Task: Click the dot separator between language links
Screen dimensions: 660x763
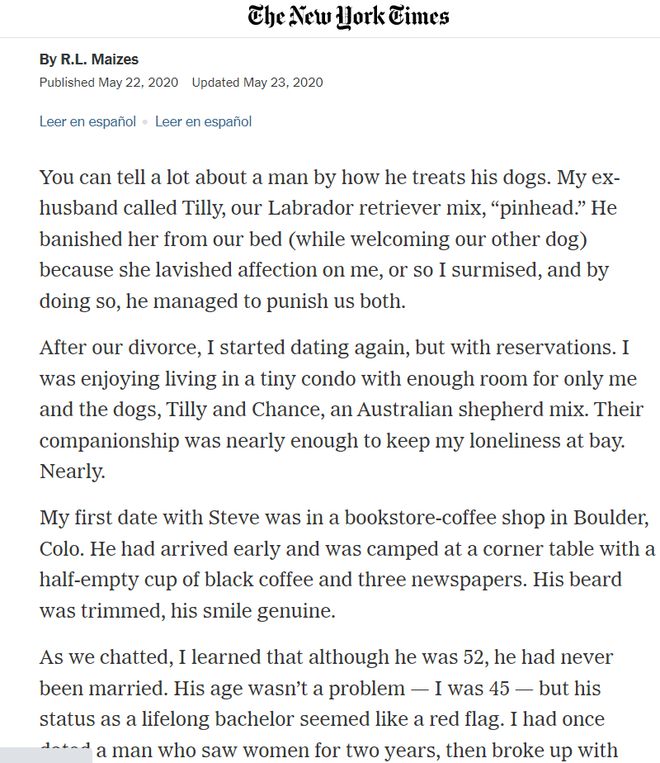Action: click(x=145, y=122)
